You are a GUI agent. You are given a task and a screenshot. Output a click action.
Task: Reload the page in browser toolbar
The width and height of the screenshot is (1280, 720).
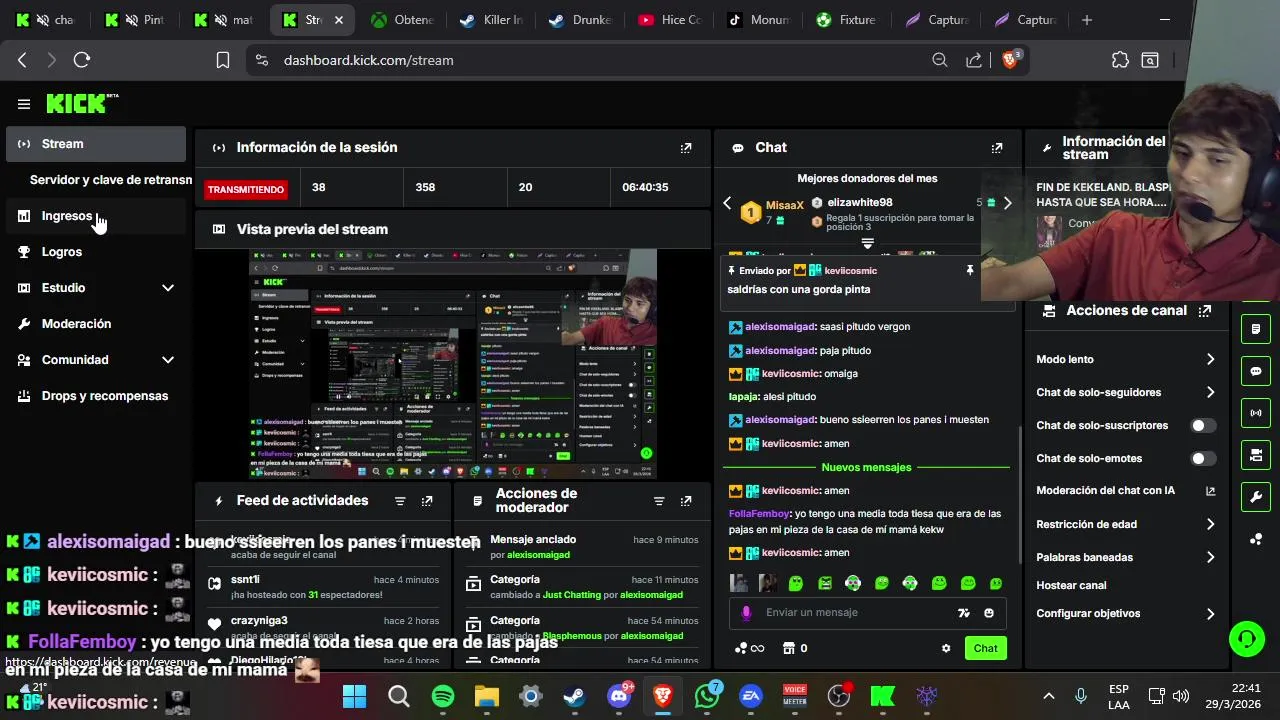[82, 60]
